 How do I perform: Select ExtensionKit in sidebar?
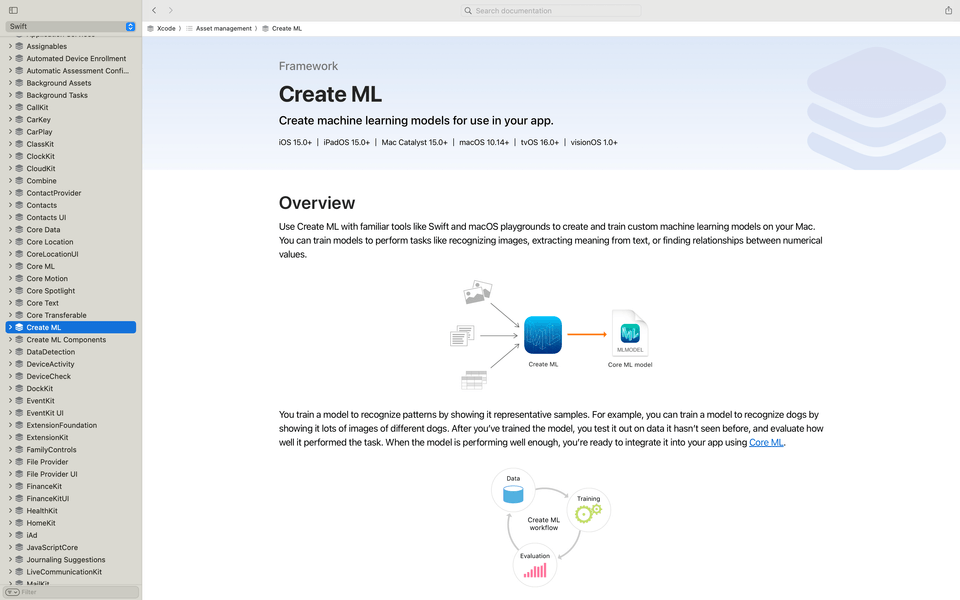47,438
